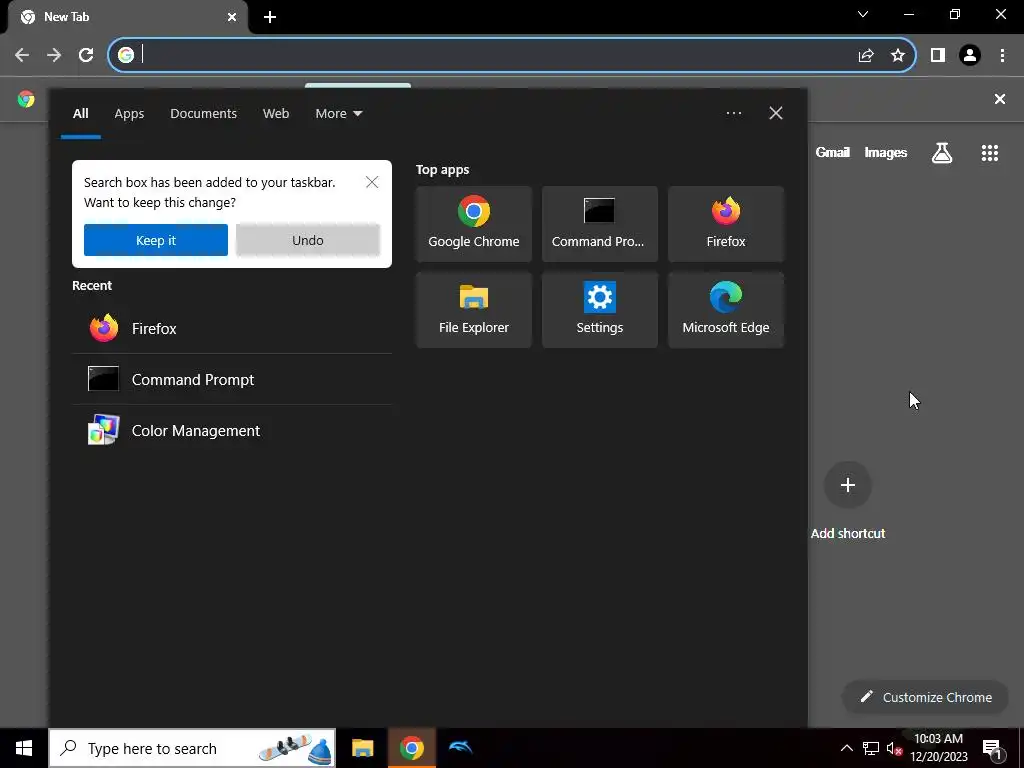Select the New Tab browser tab
This screenshot has height=768, width=1024.
(x=129, y=17)
